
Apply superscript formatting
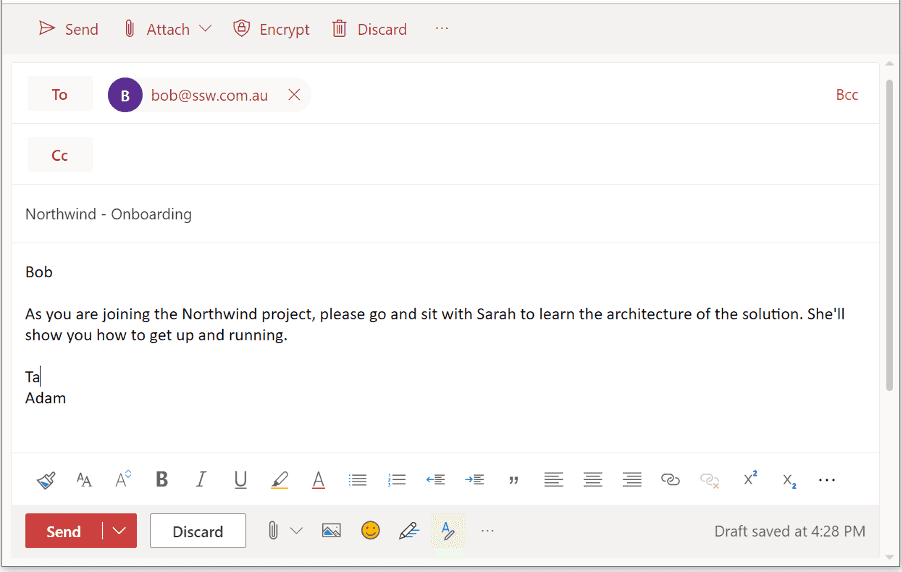click(x=750, y=480)
